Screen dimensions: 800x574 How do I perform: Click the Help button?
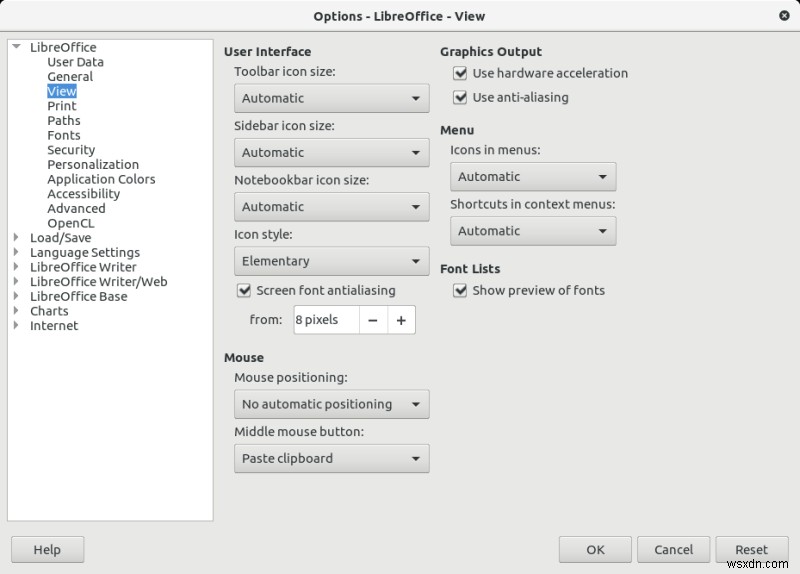[47, 550]
